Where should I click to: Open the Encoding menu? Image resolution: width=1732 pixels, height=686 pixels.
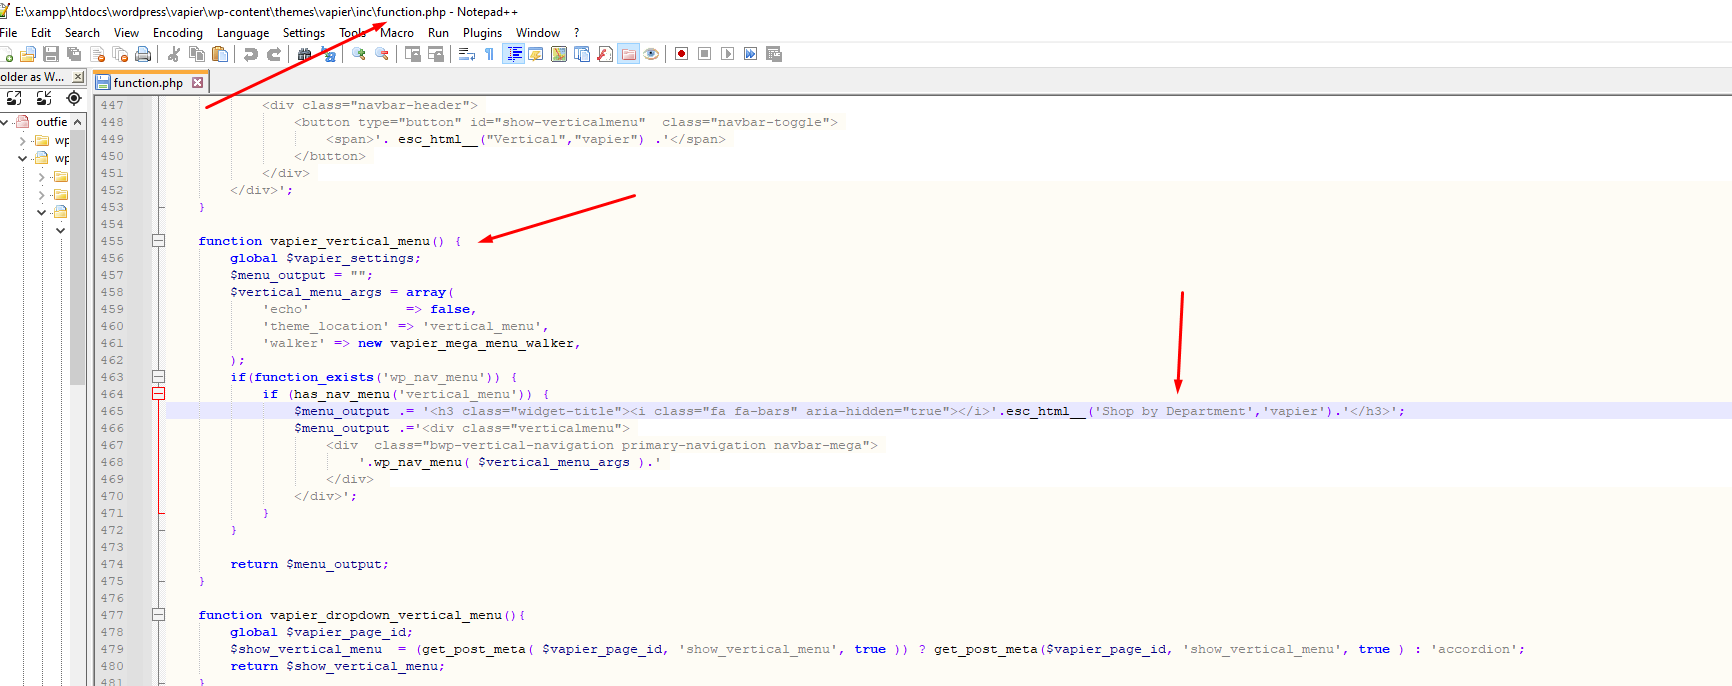[178, 33]
